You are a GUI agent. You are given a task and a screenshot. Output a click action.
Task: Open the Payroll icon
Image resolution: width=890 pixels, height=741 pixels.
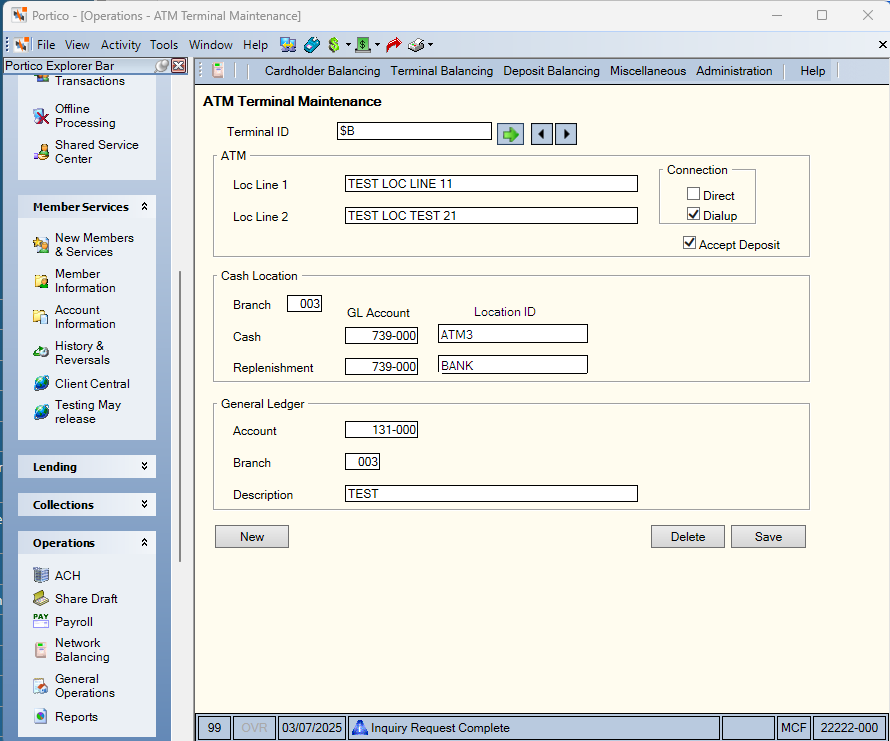(x=41, y=622)
